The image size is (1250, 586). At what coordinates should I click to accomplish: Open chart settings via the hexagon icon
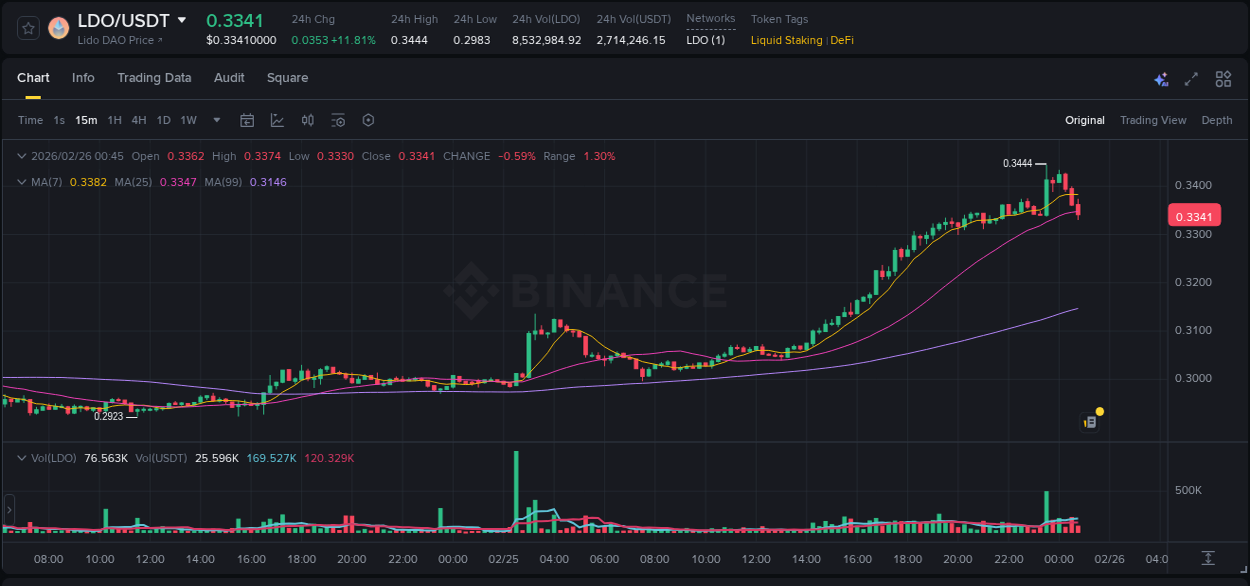click(x=368, y=120)
